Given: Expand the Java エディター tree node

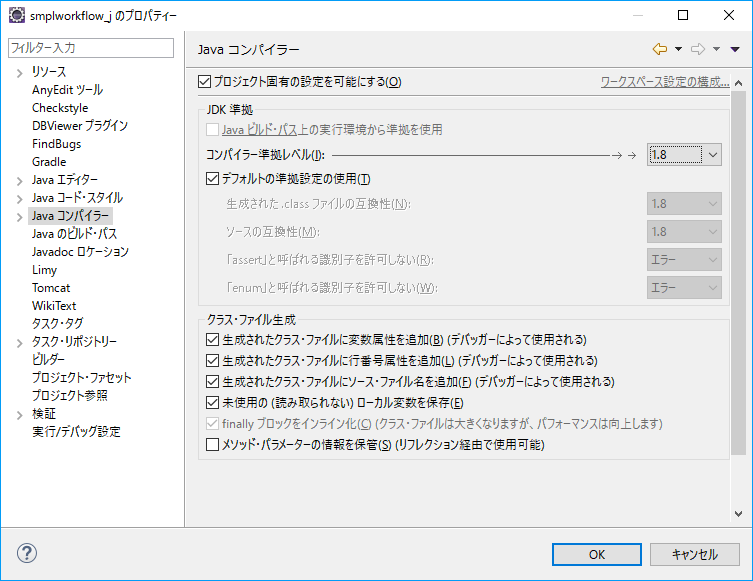Looking at the screenshot, I should coord(20,181).
